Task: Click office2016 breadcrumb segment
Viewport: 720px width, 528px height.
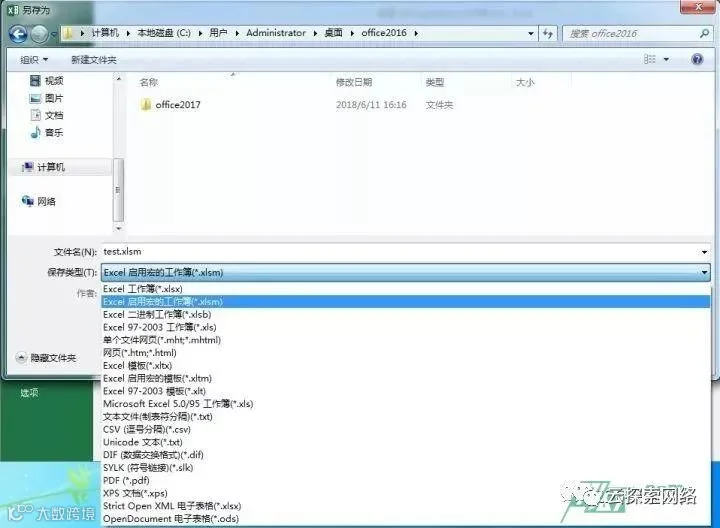Action: click(384, 33)
